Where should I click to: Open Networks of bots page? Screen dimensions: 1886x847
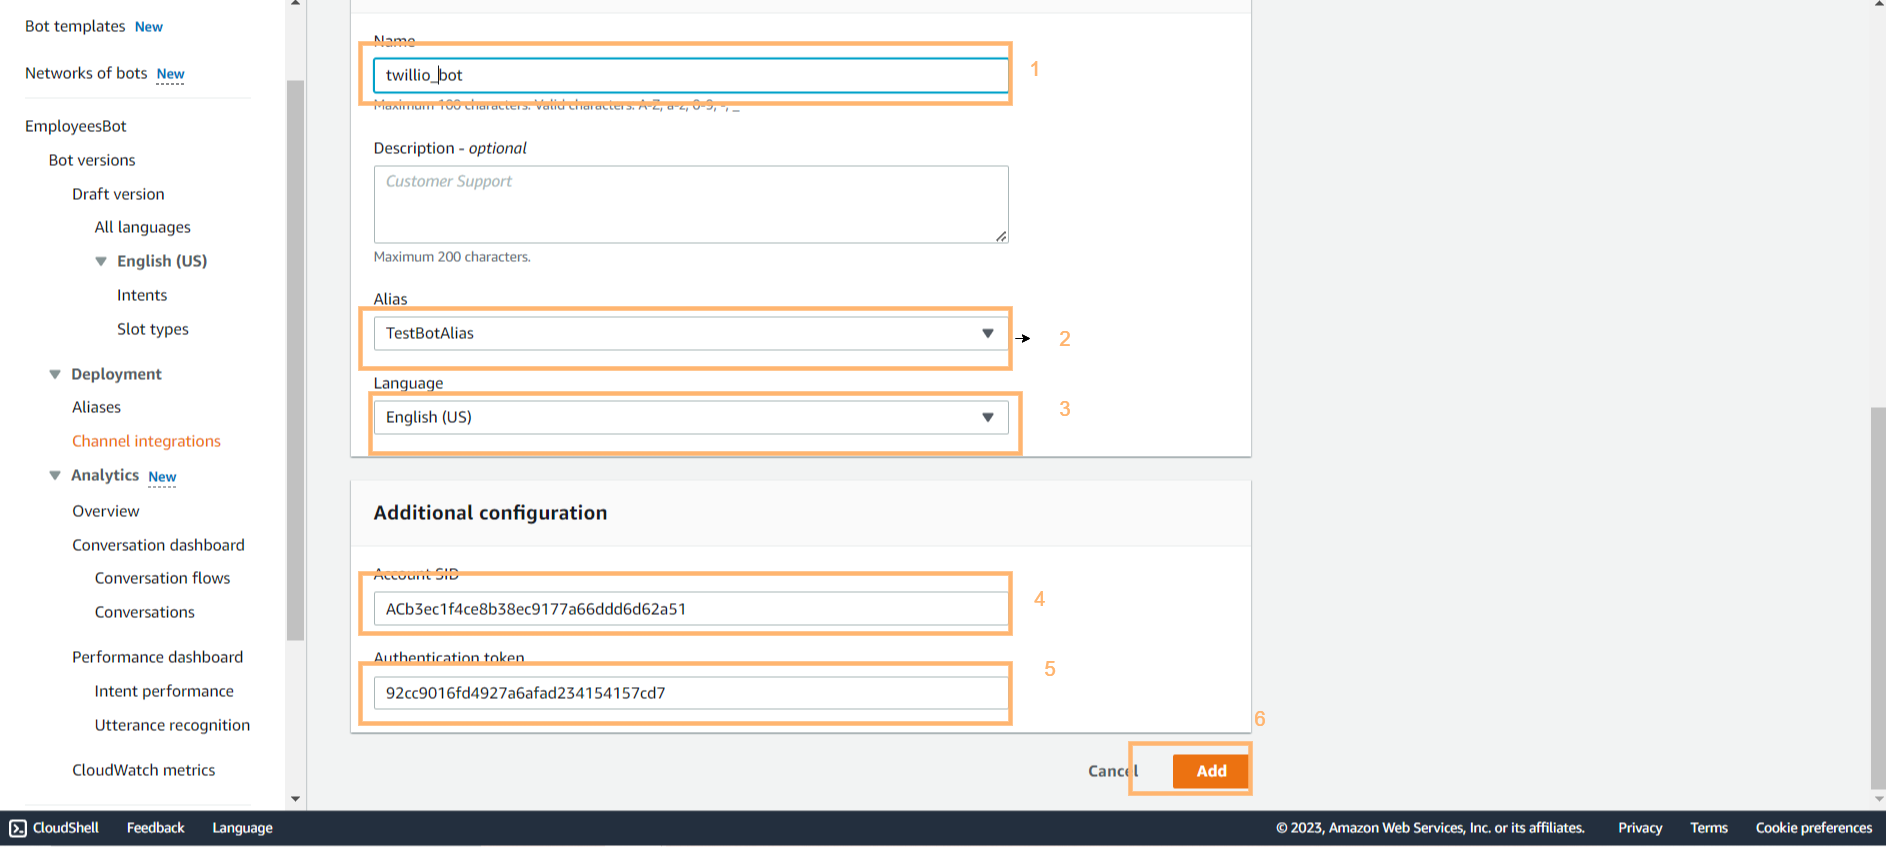tap(86, 73)
